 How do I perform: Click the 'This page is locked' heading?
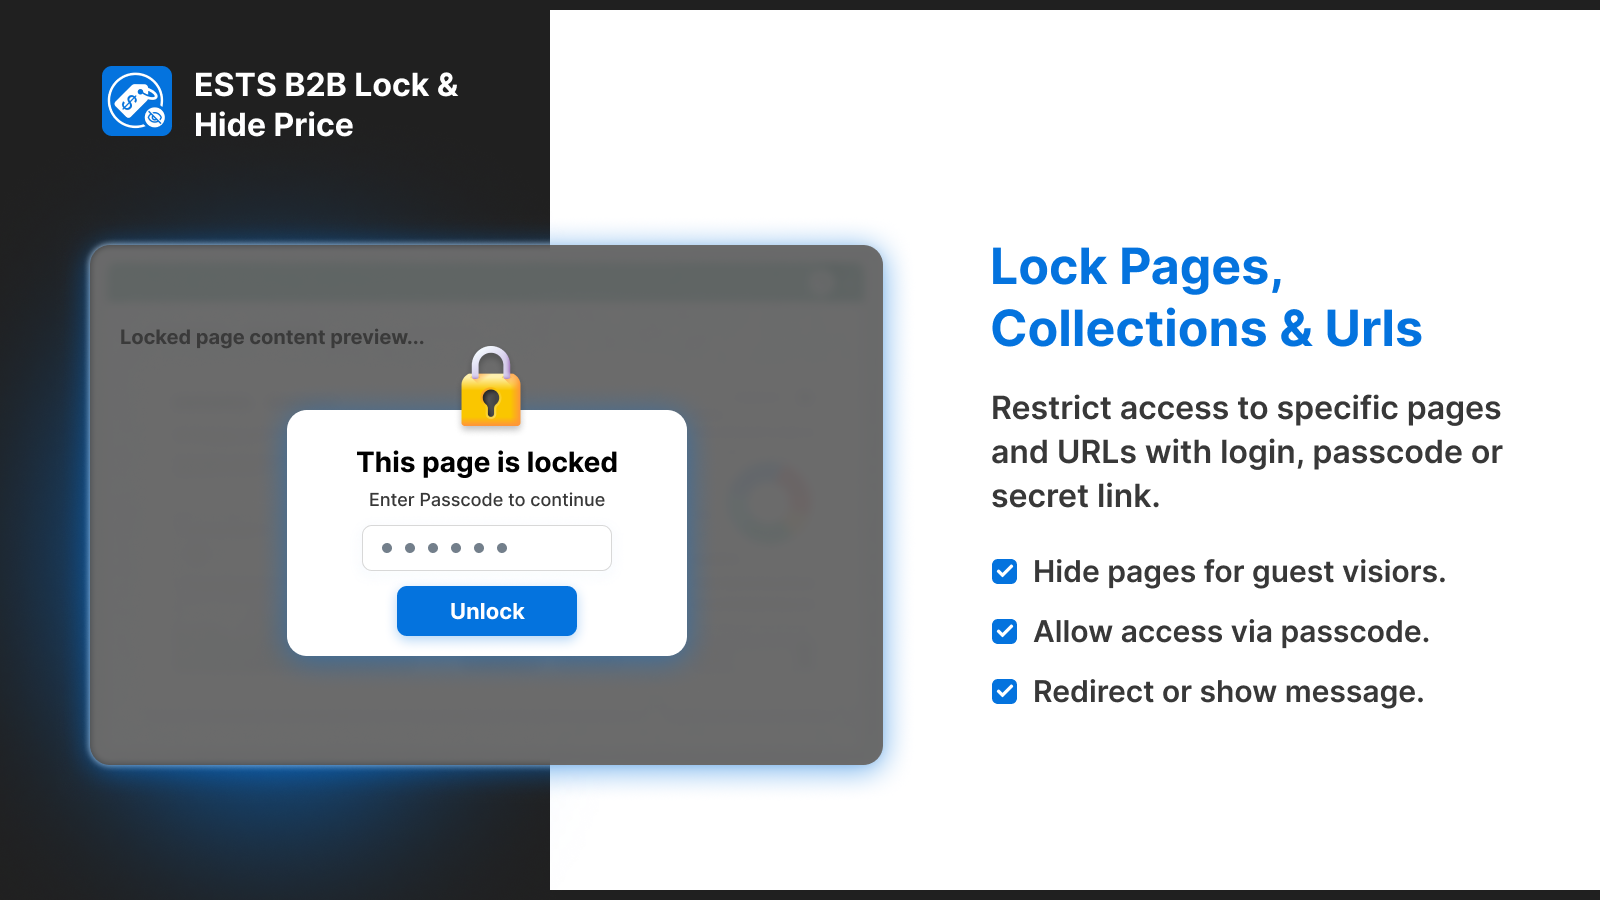[487, 462]
